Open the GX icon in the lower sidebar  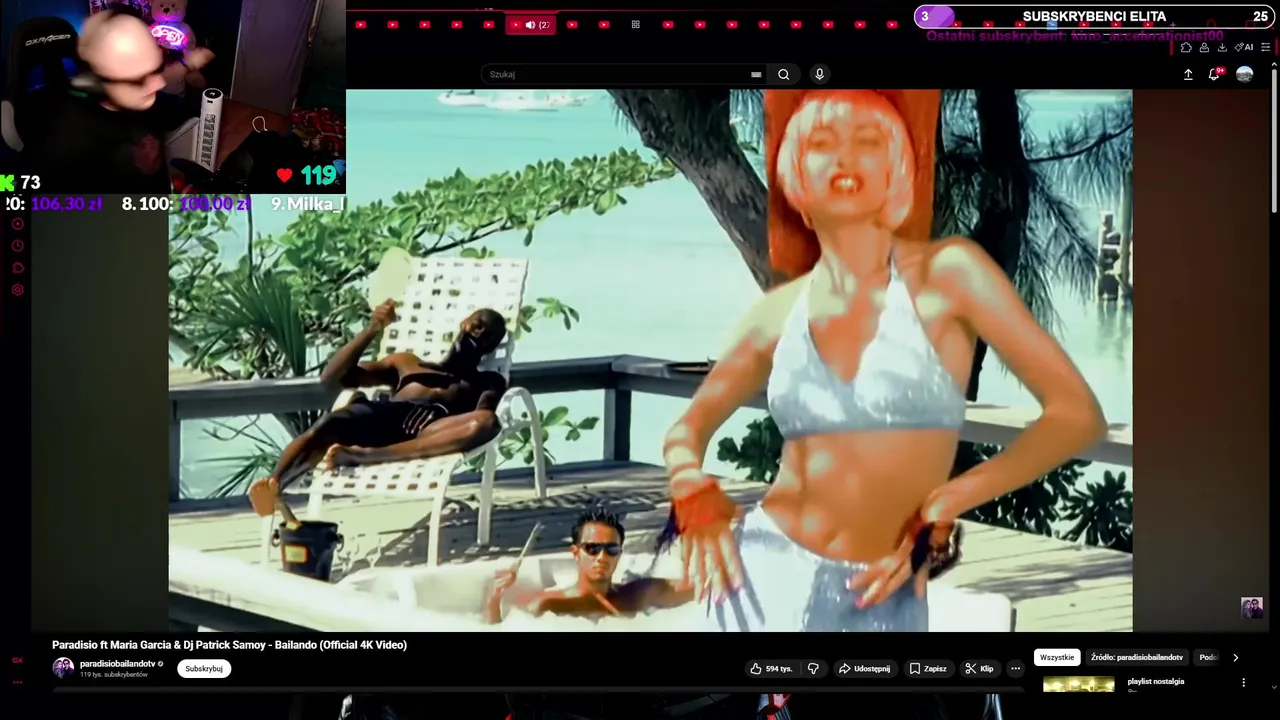[x=17, y=660]
